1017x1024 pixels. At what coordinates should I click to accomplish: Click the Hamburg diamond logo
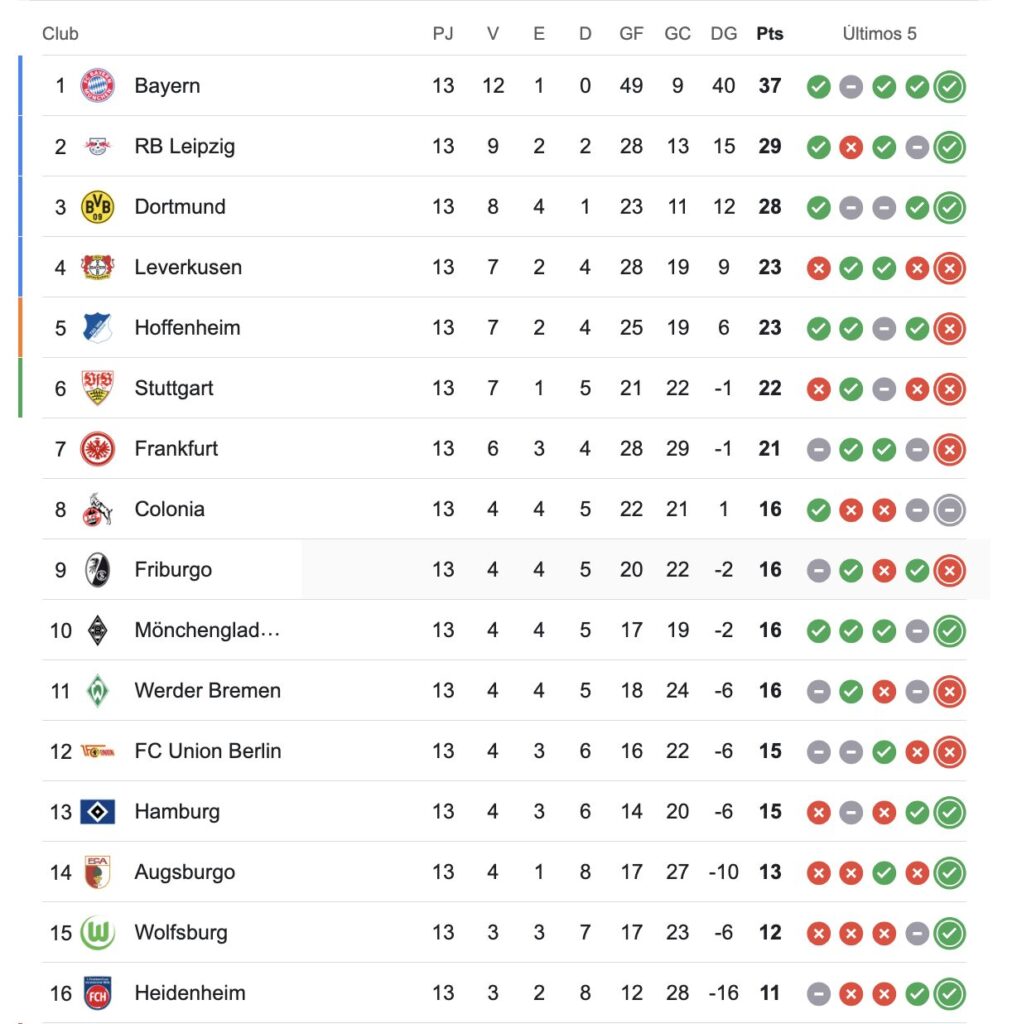(x=98, y=812)
